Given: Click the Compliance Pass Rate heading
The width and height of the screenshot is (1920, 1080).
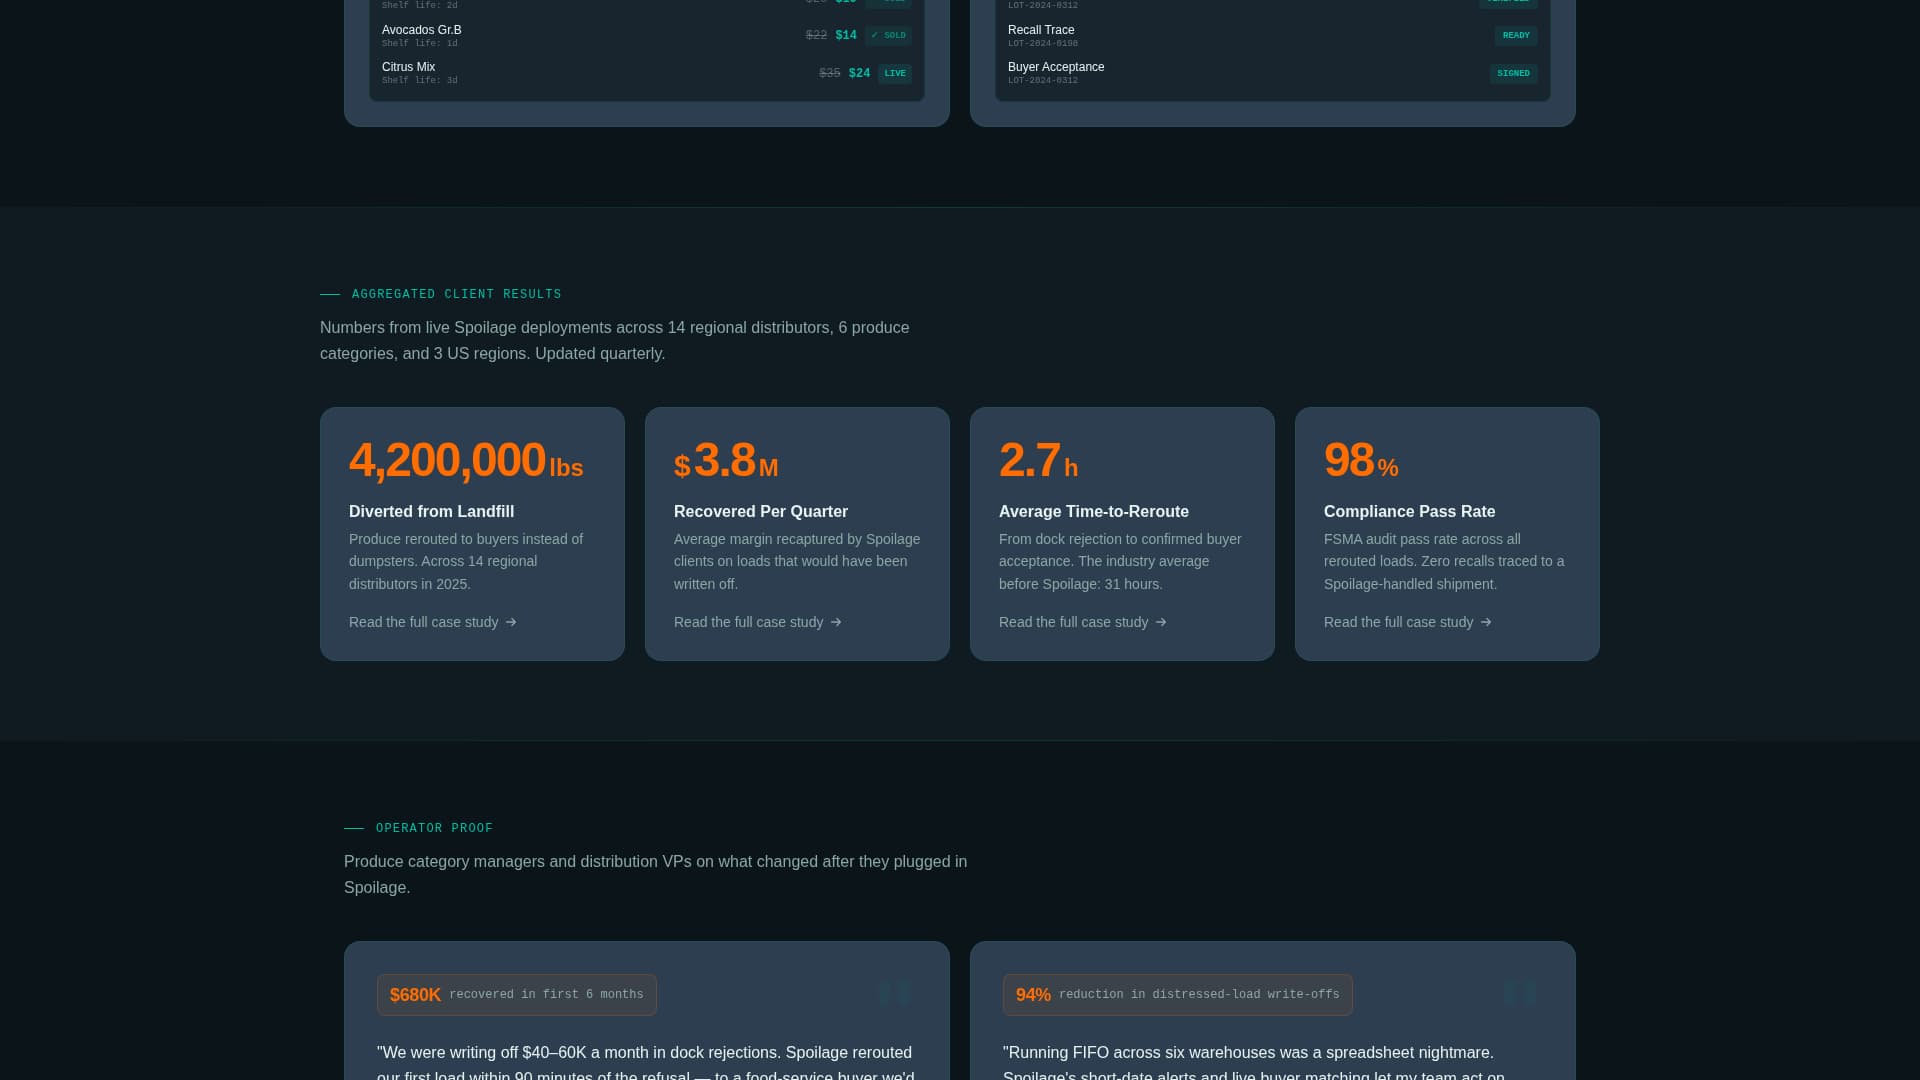Looking at the screenshot, I should (1409, 511).
